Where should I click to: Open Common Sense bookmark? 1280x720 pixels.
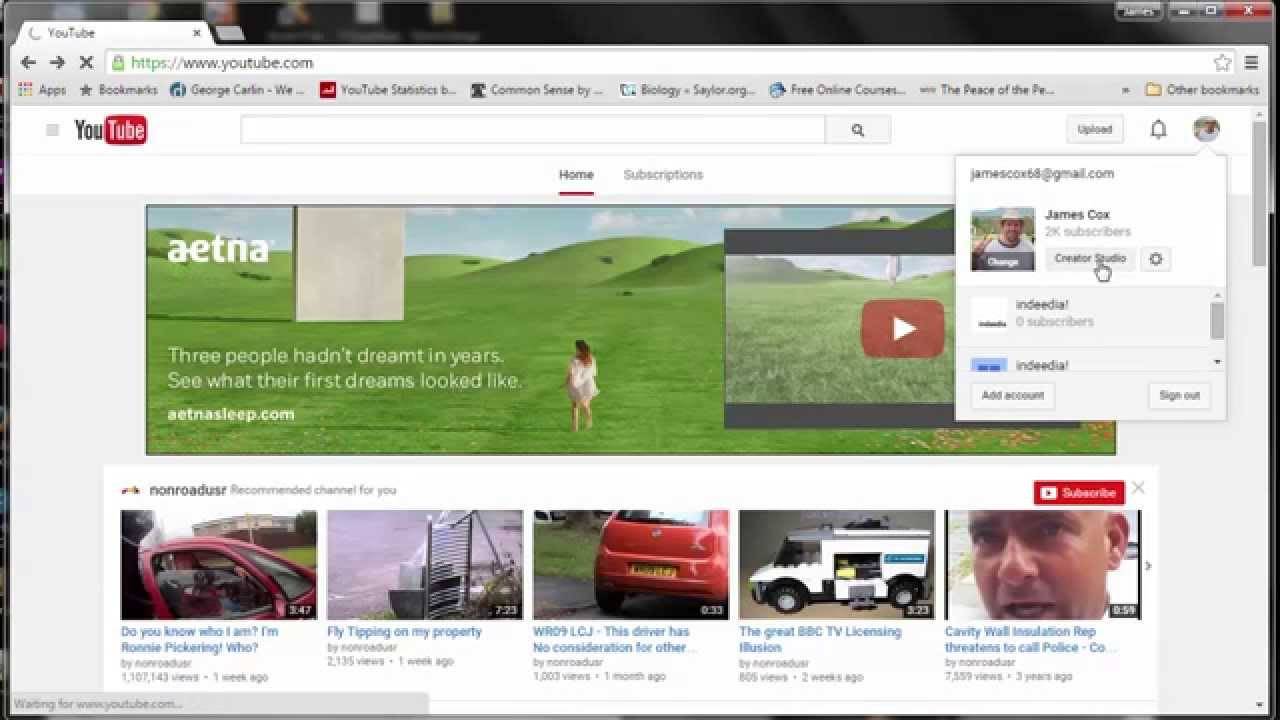[537, 90]
